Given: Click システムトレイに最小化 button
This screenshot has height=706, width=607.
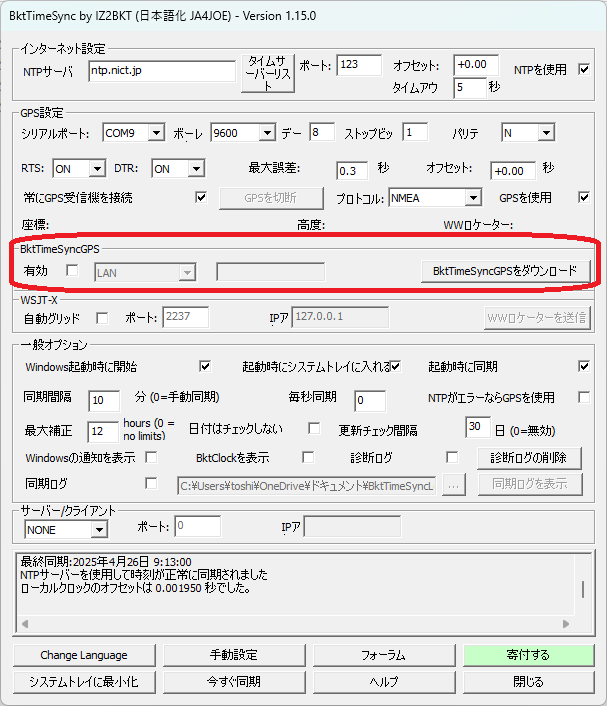Looking at the screenshot, I should coord(84,682).
